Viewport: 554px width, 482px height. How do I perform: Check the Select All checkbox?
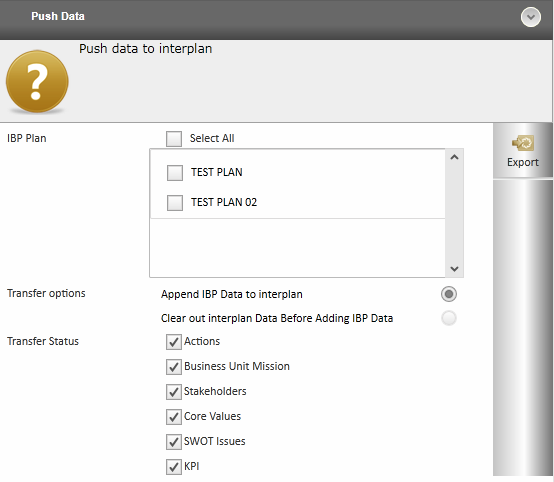174,139
